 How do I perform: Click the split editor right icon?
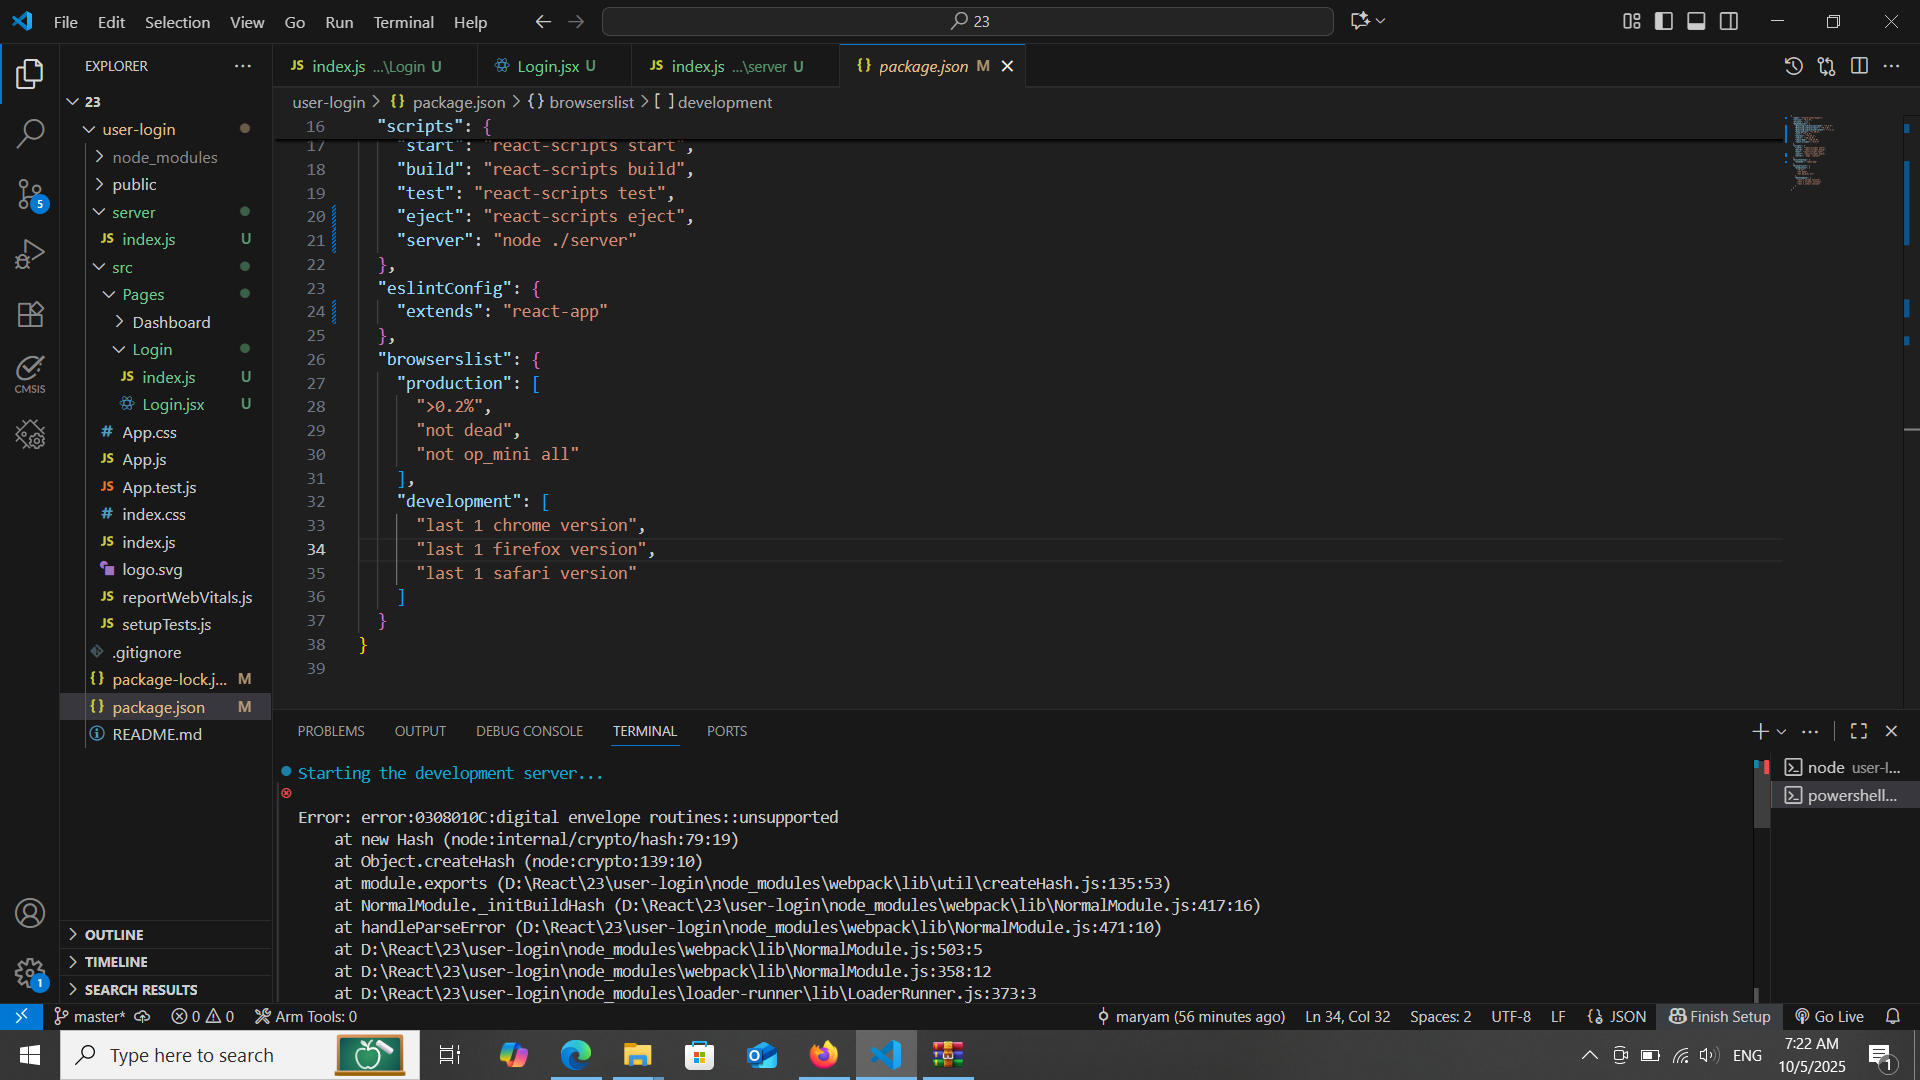tap(1859, 66)
